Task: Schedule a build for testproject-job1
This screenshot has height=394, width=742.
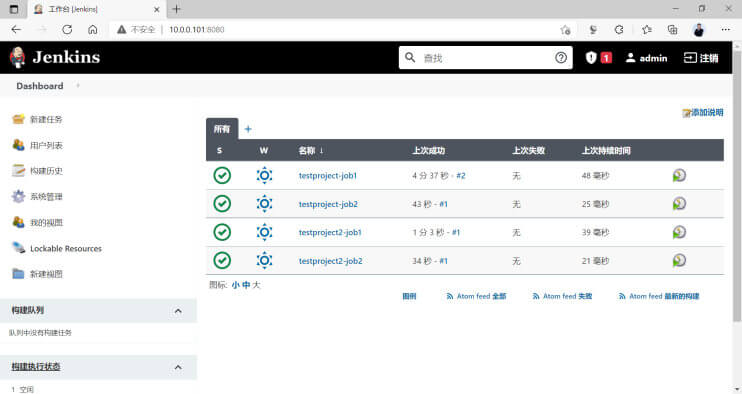Action: pyautogui.click(x=679, y=175)
